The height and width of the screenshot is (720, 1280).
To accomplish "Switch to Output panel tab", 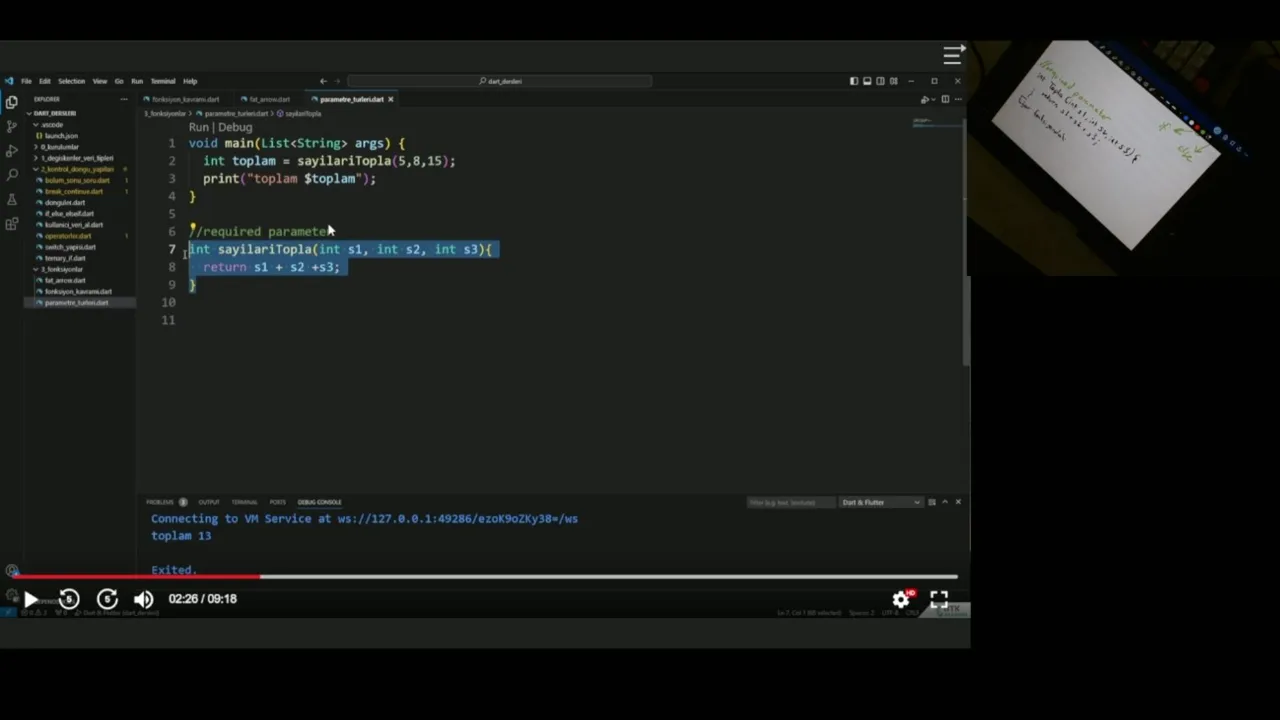I will coord(209,502).
